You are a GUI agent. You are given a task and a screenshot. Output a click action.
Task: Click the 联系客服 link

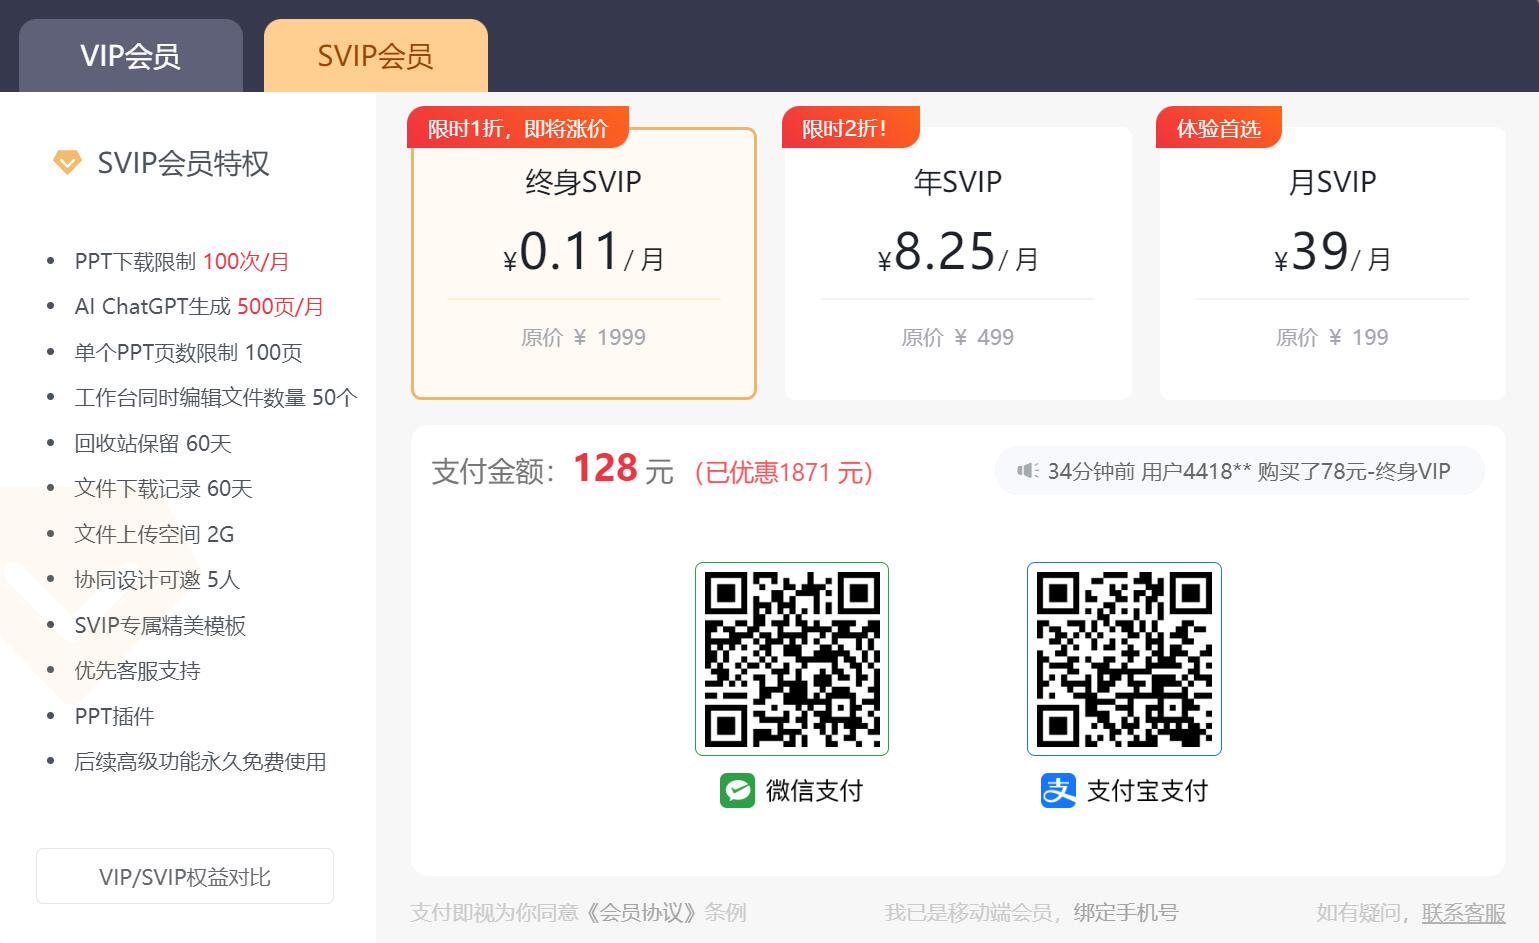[x=1464, y=913]
